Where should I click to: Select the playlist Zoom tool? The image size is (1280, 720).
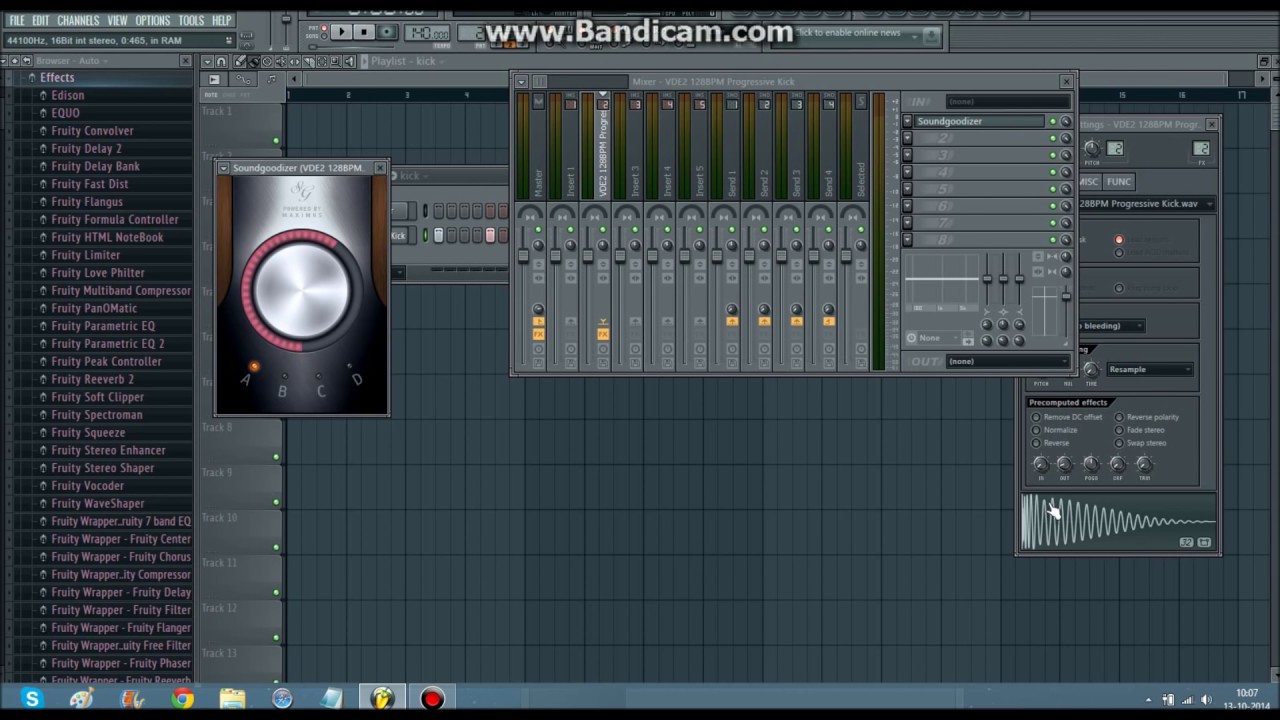[338, 62]
